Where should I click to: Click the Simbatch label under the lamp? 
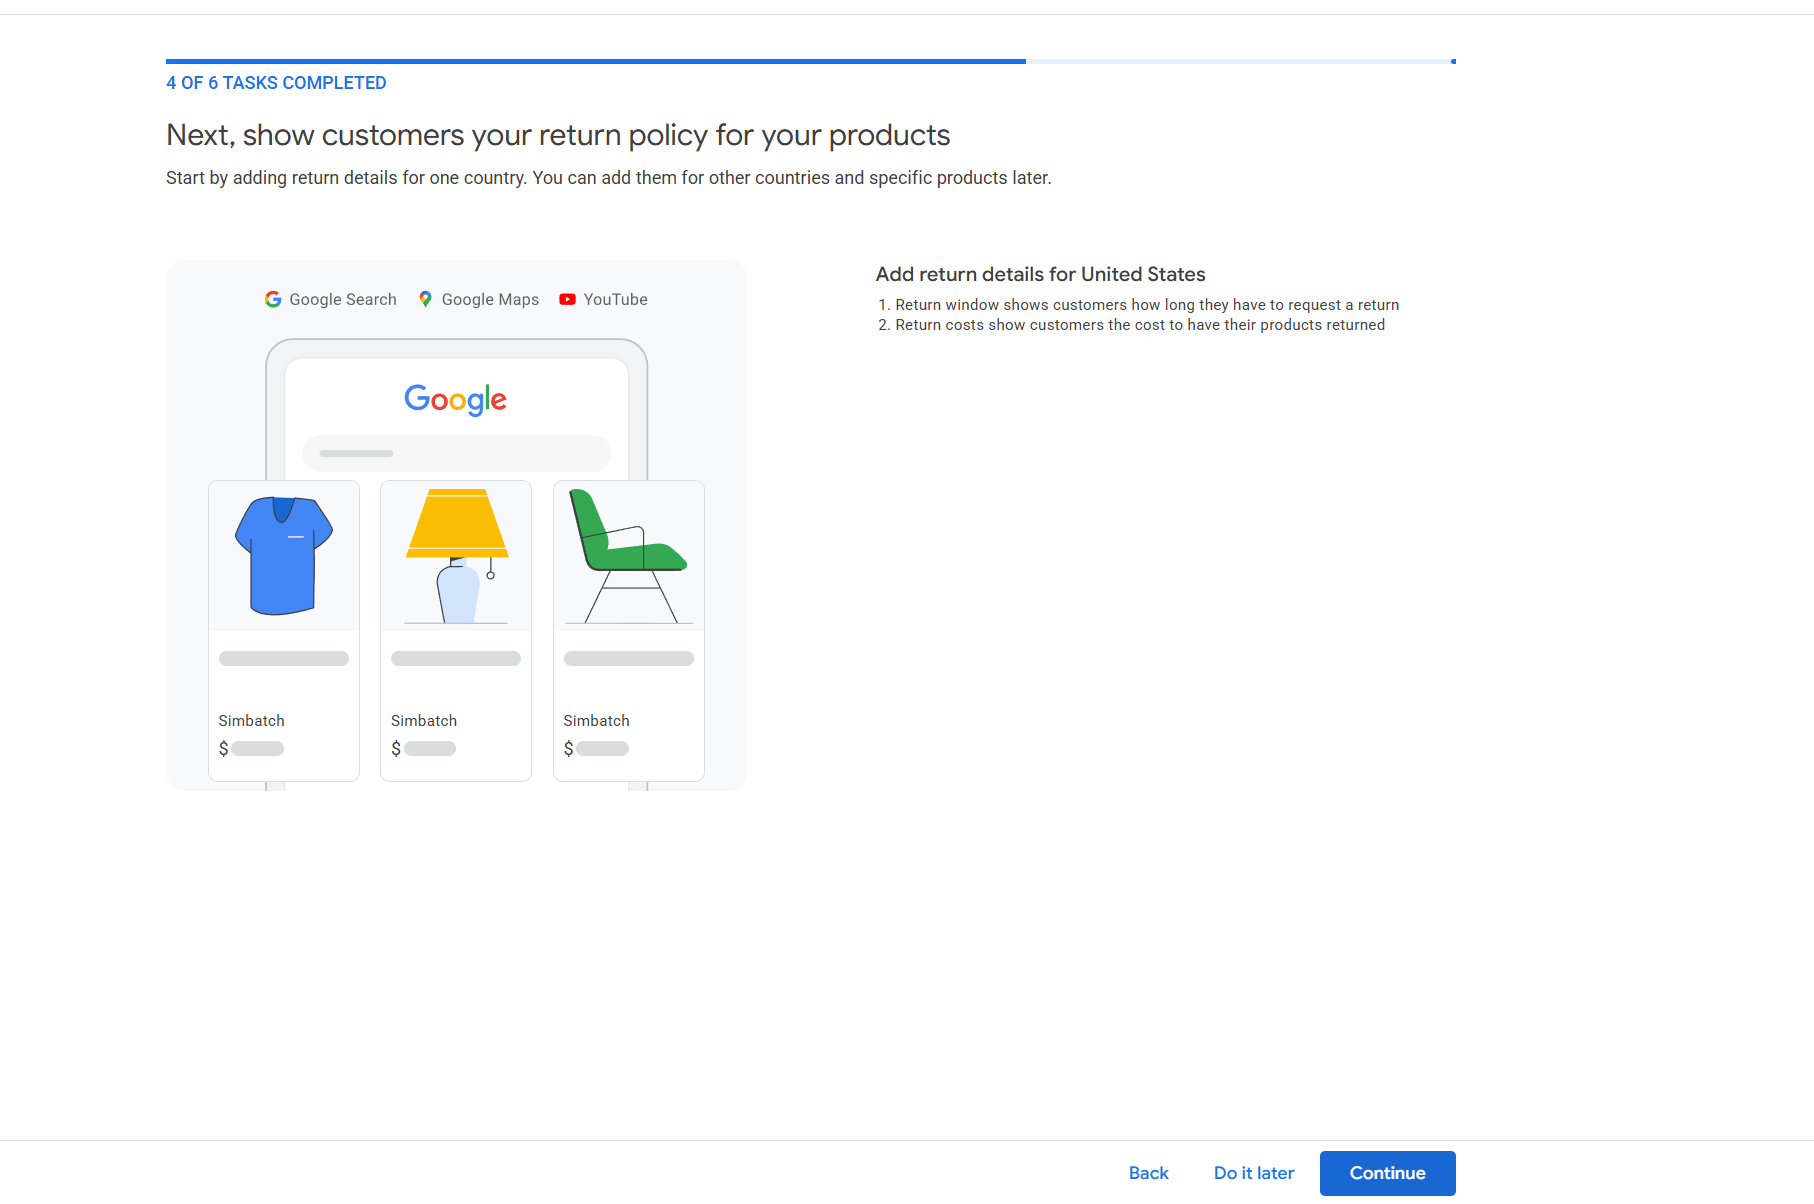[x=424, y=721]
